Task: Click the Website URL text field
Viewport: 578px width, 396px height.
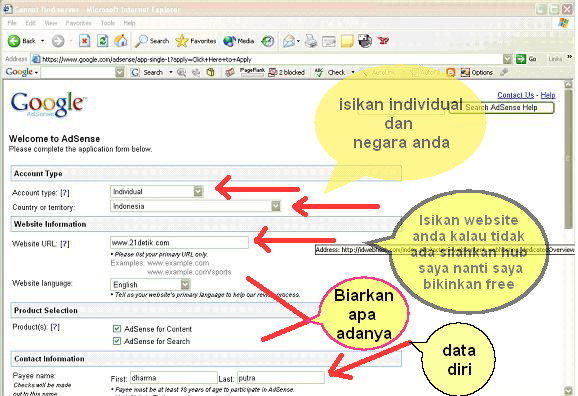Action: coord(179,243)
